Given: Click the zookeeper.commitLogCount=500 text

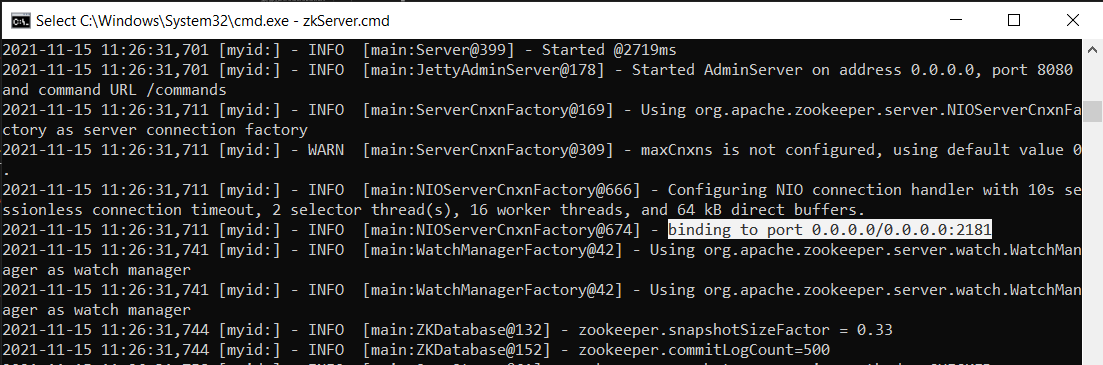Looking at the screenshot, I should click(704, 349).
